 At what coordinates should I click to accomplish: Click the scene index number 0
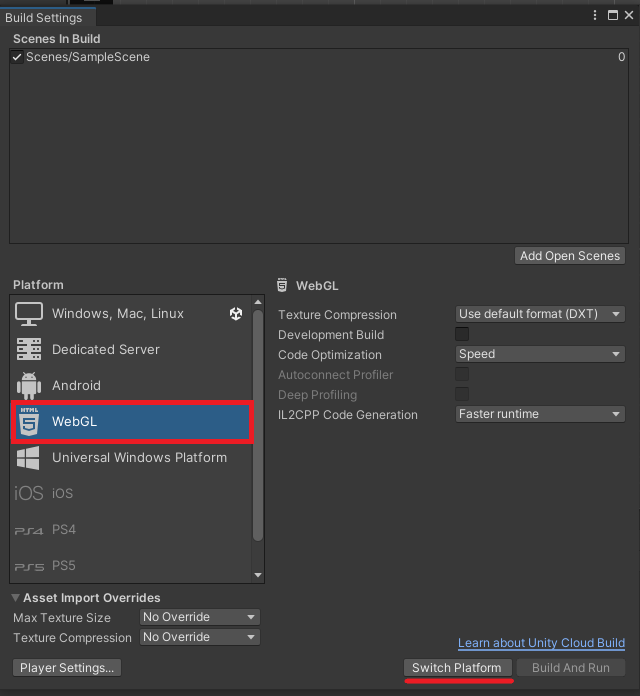click(621, 57)
